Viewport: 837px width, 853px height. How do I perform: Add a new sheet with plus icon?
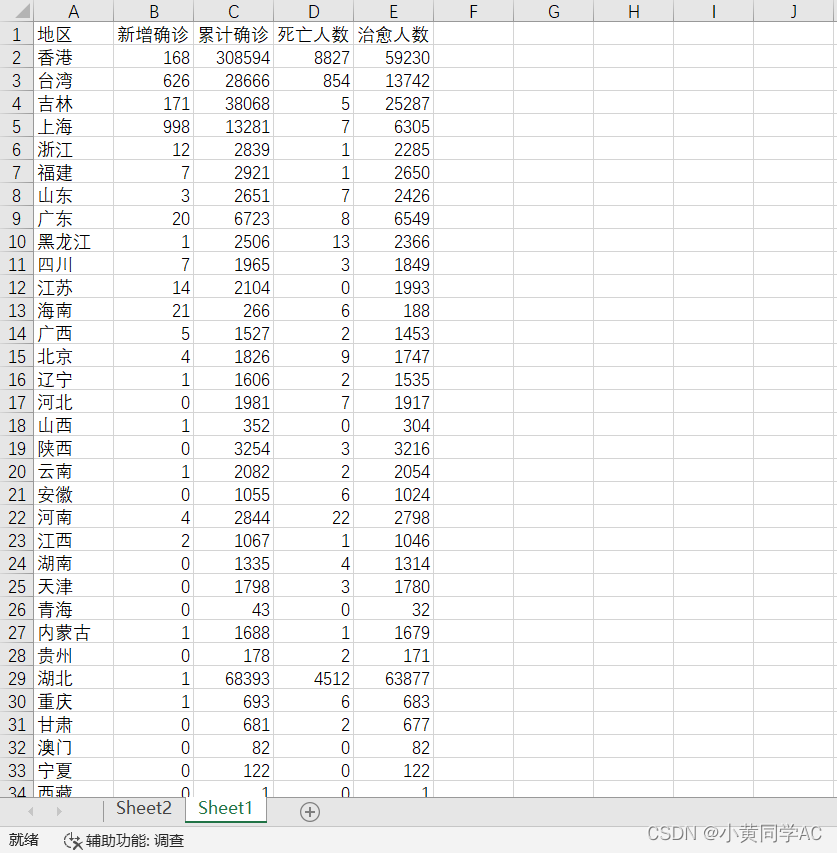coord(309,812)
